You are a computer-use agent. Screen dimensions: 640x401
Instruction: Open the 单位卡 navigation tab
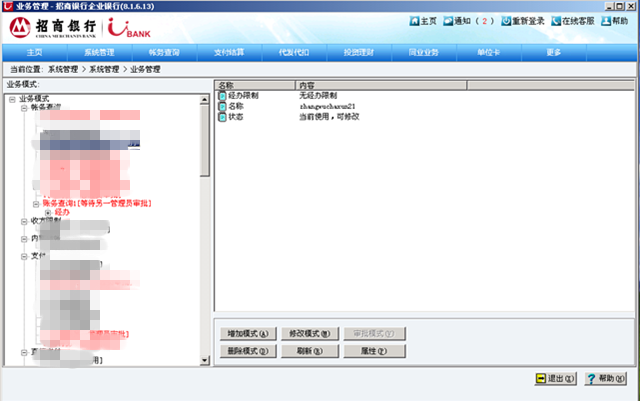pyautogui.click(x=489, y=53)
